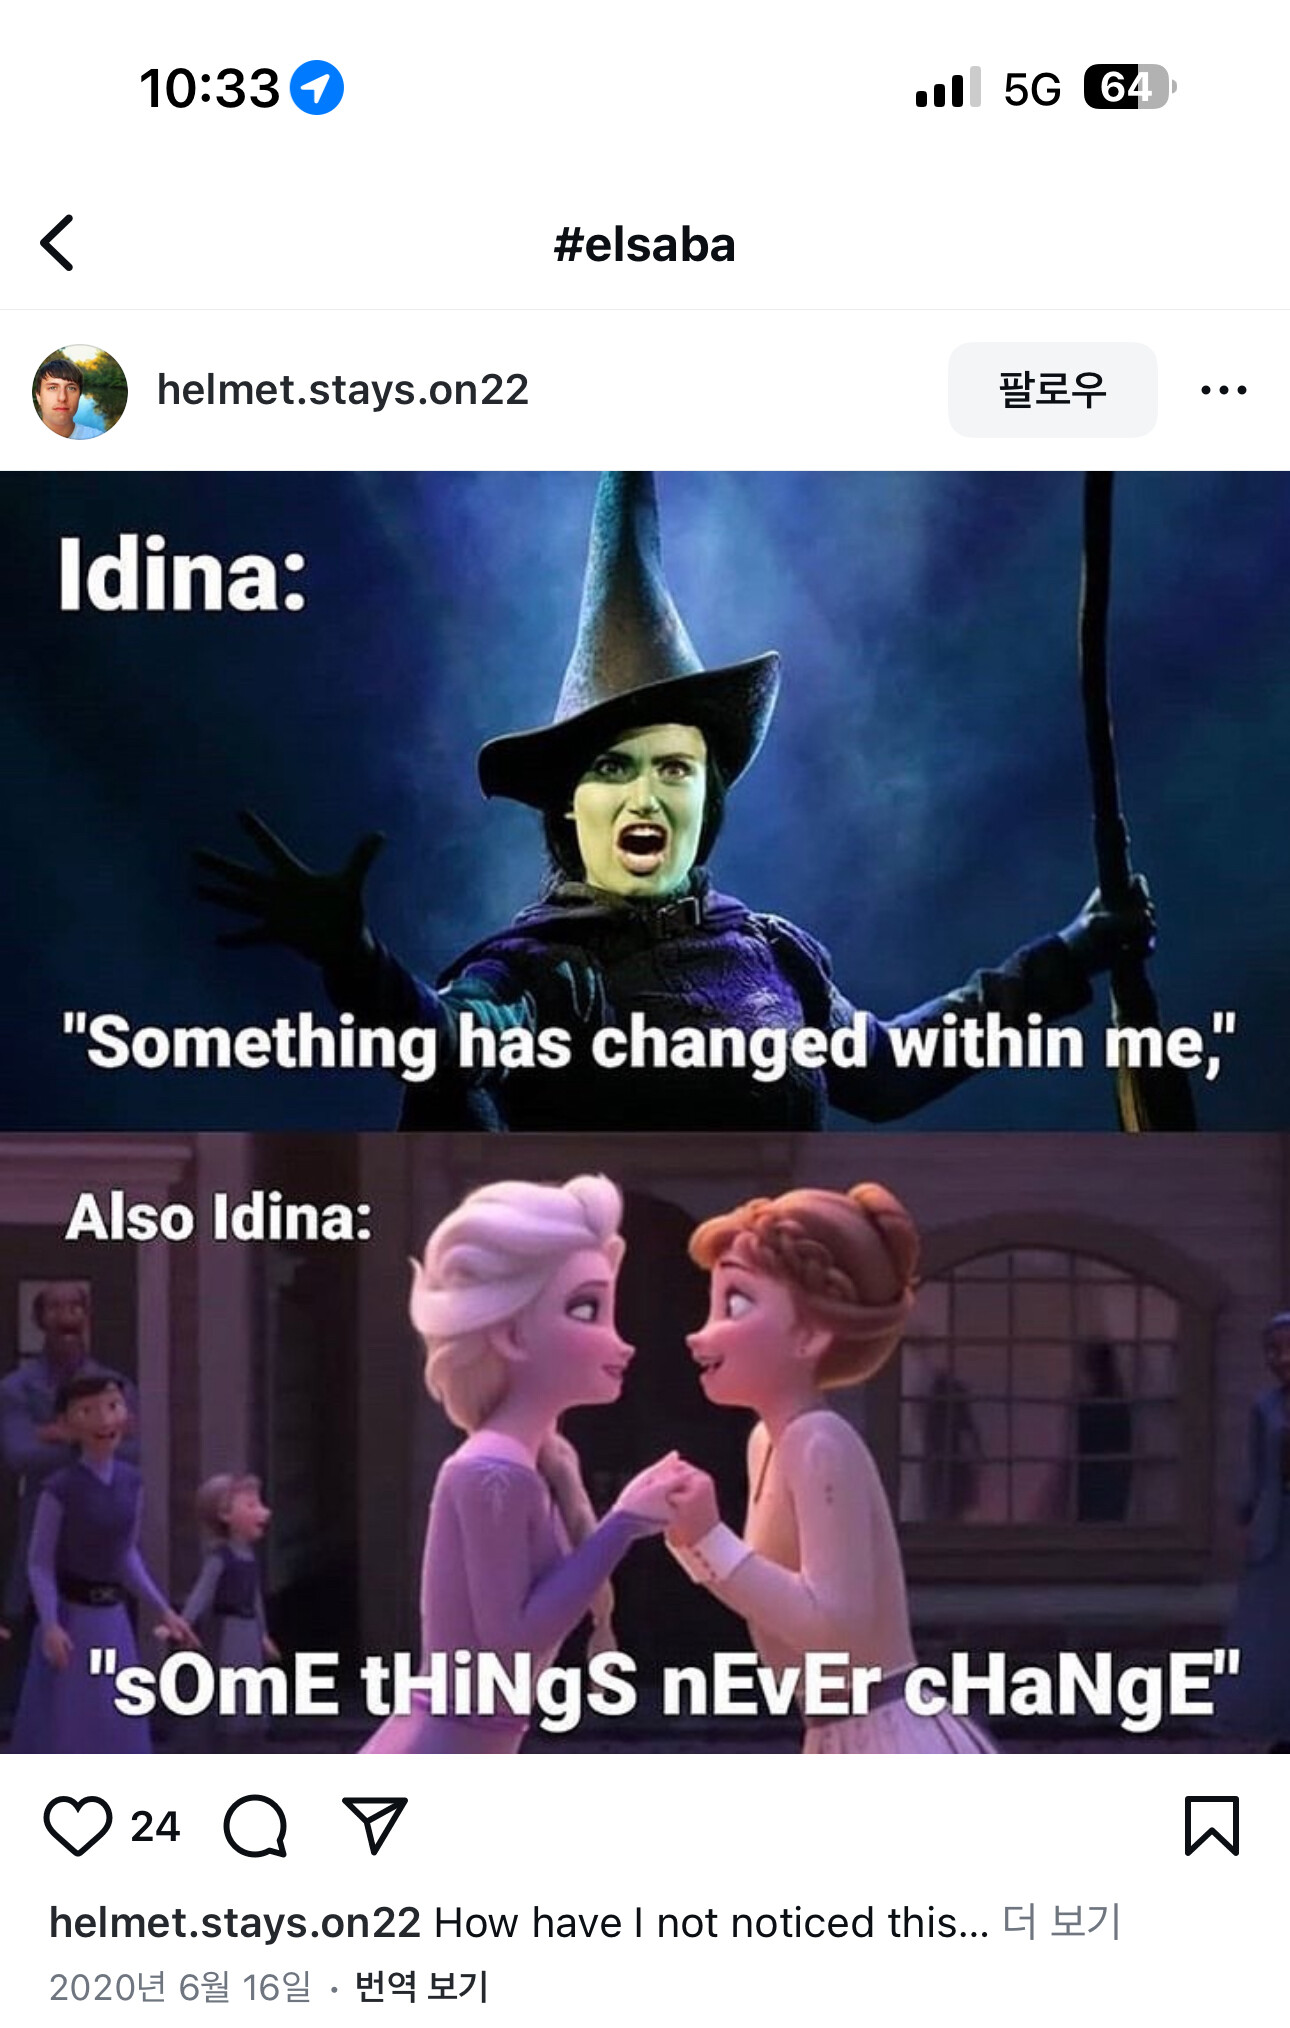Tap caption username helmet.stays.on22
Image resolution: width=1290 pixels, height=2028 pixels.
tap(235, 1922)
